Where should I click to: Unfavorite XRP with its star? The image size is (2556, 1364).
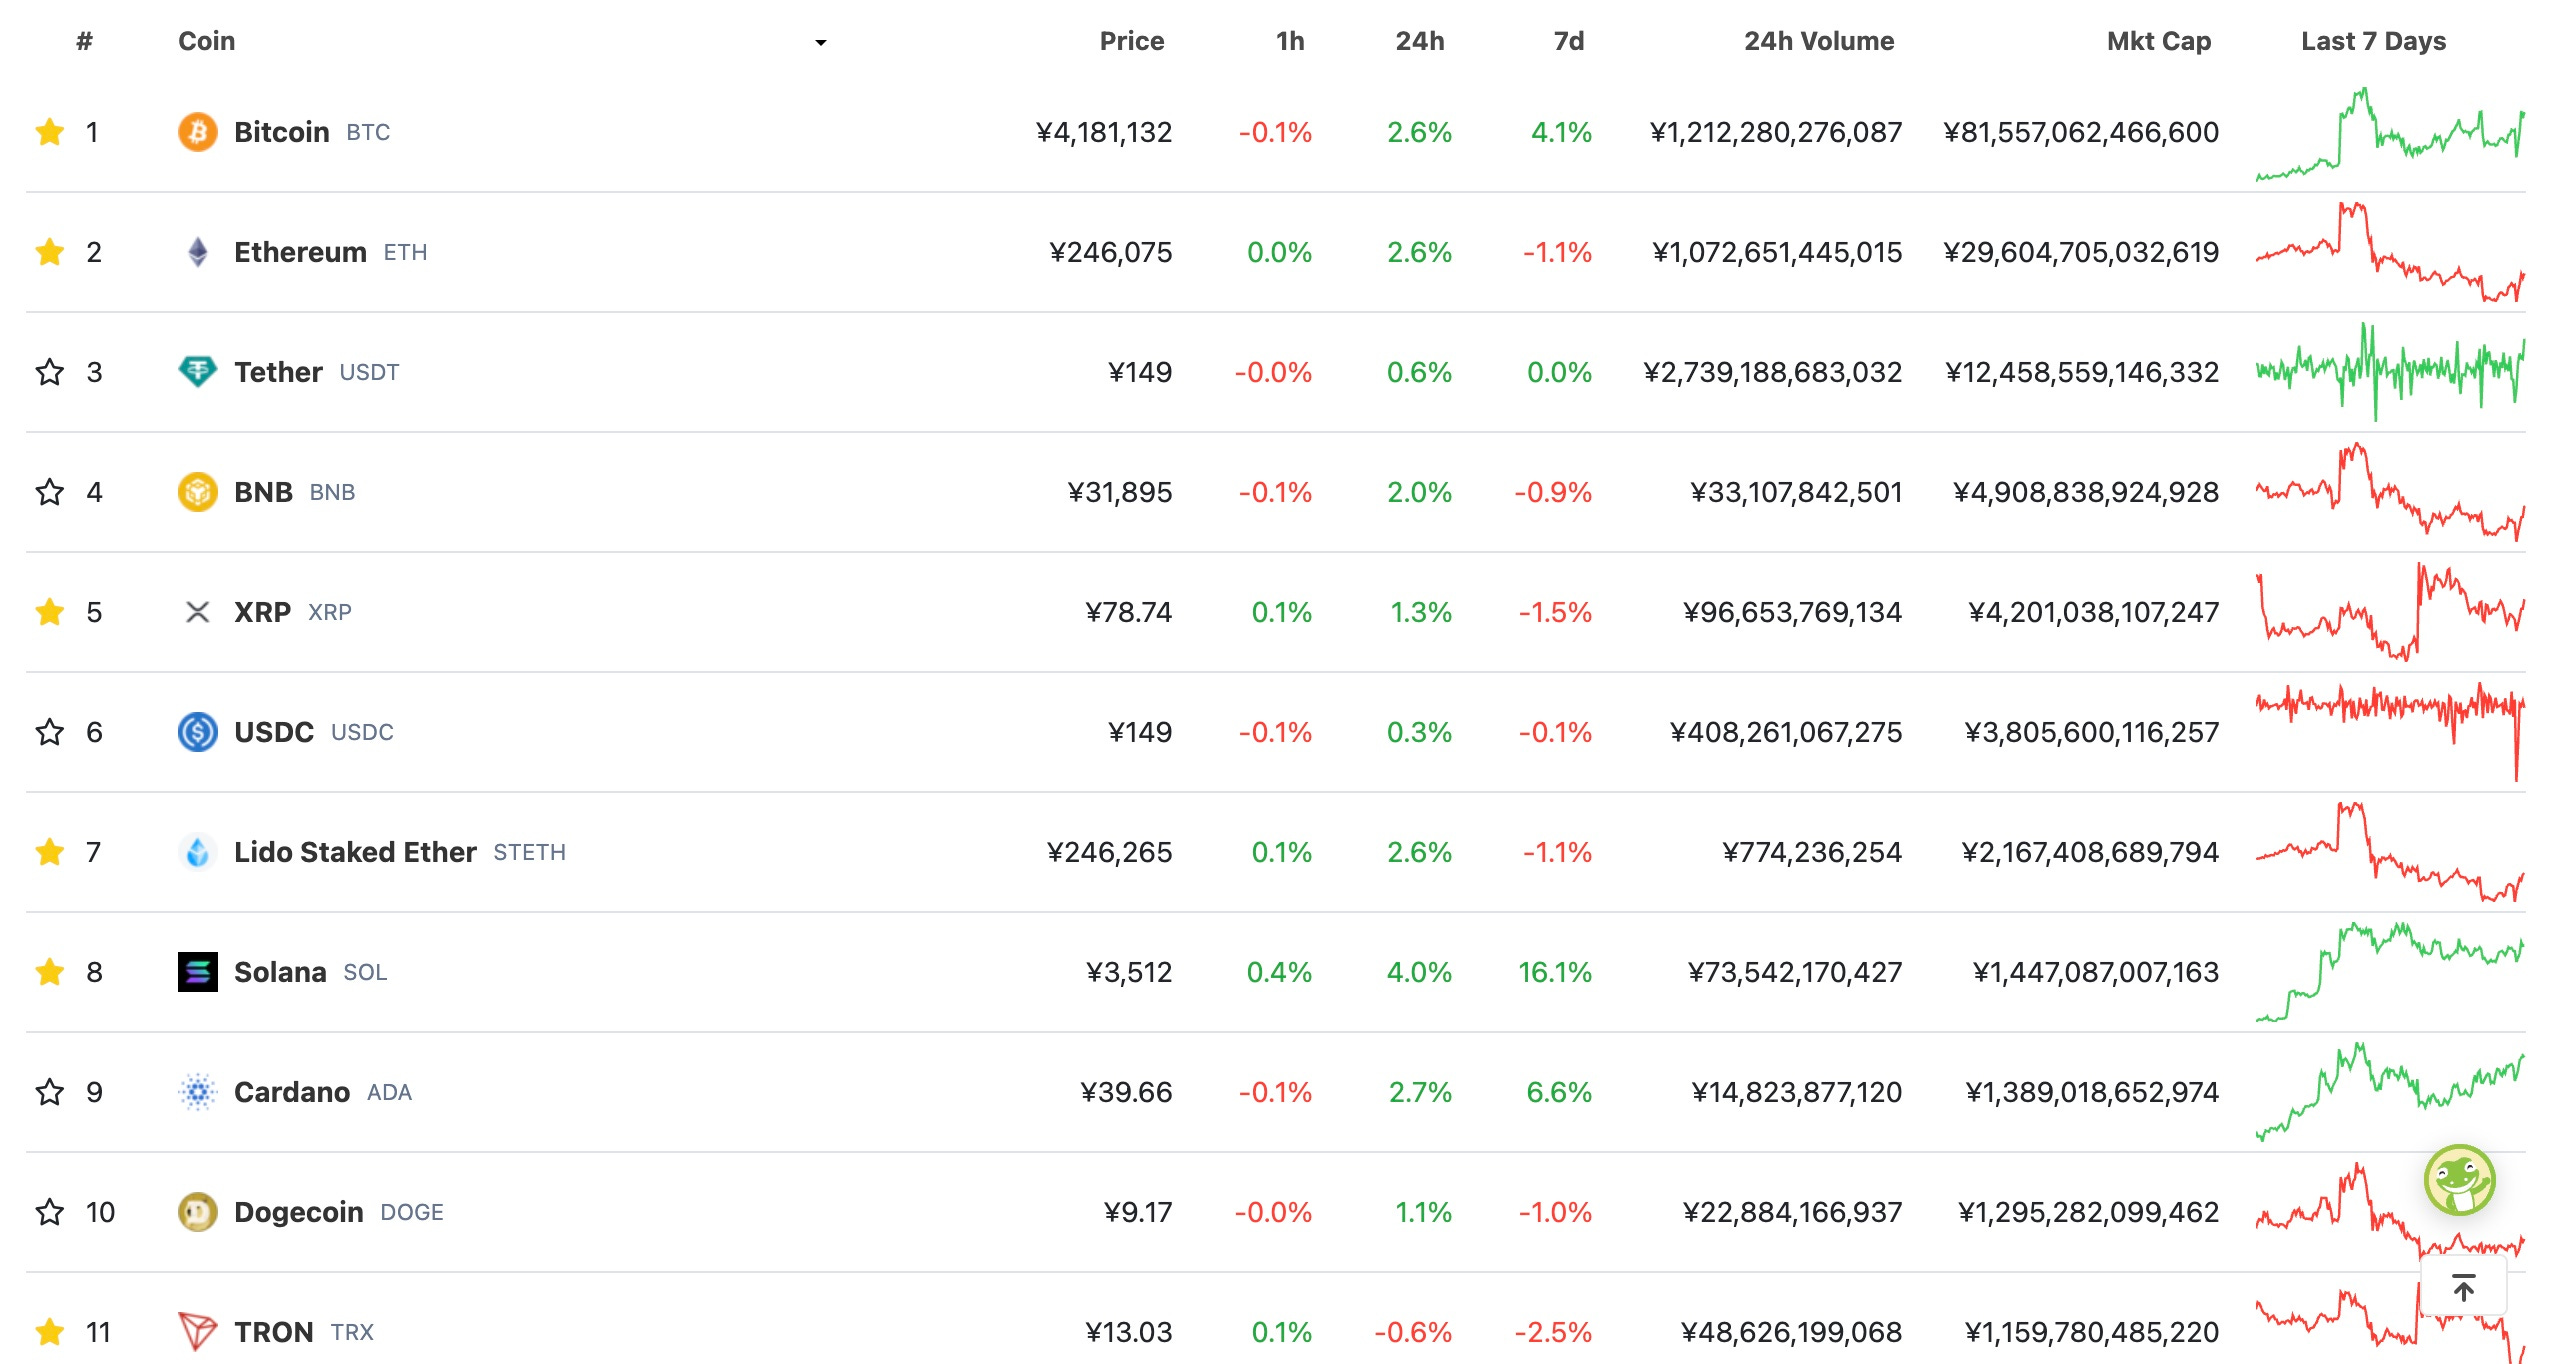[x=49, y=612]
